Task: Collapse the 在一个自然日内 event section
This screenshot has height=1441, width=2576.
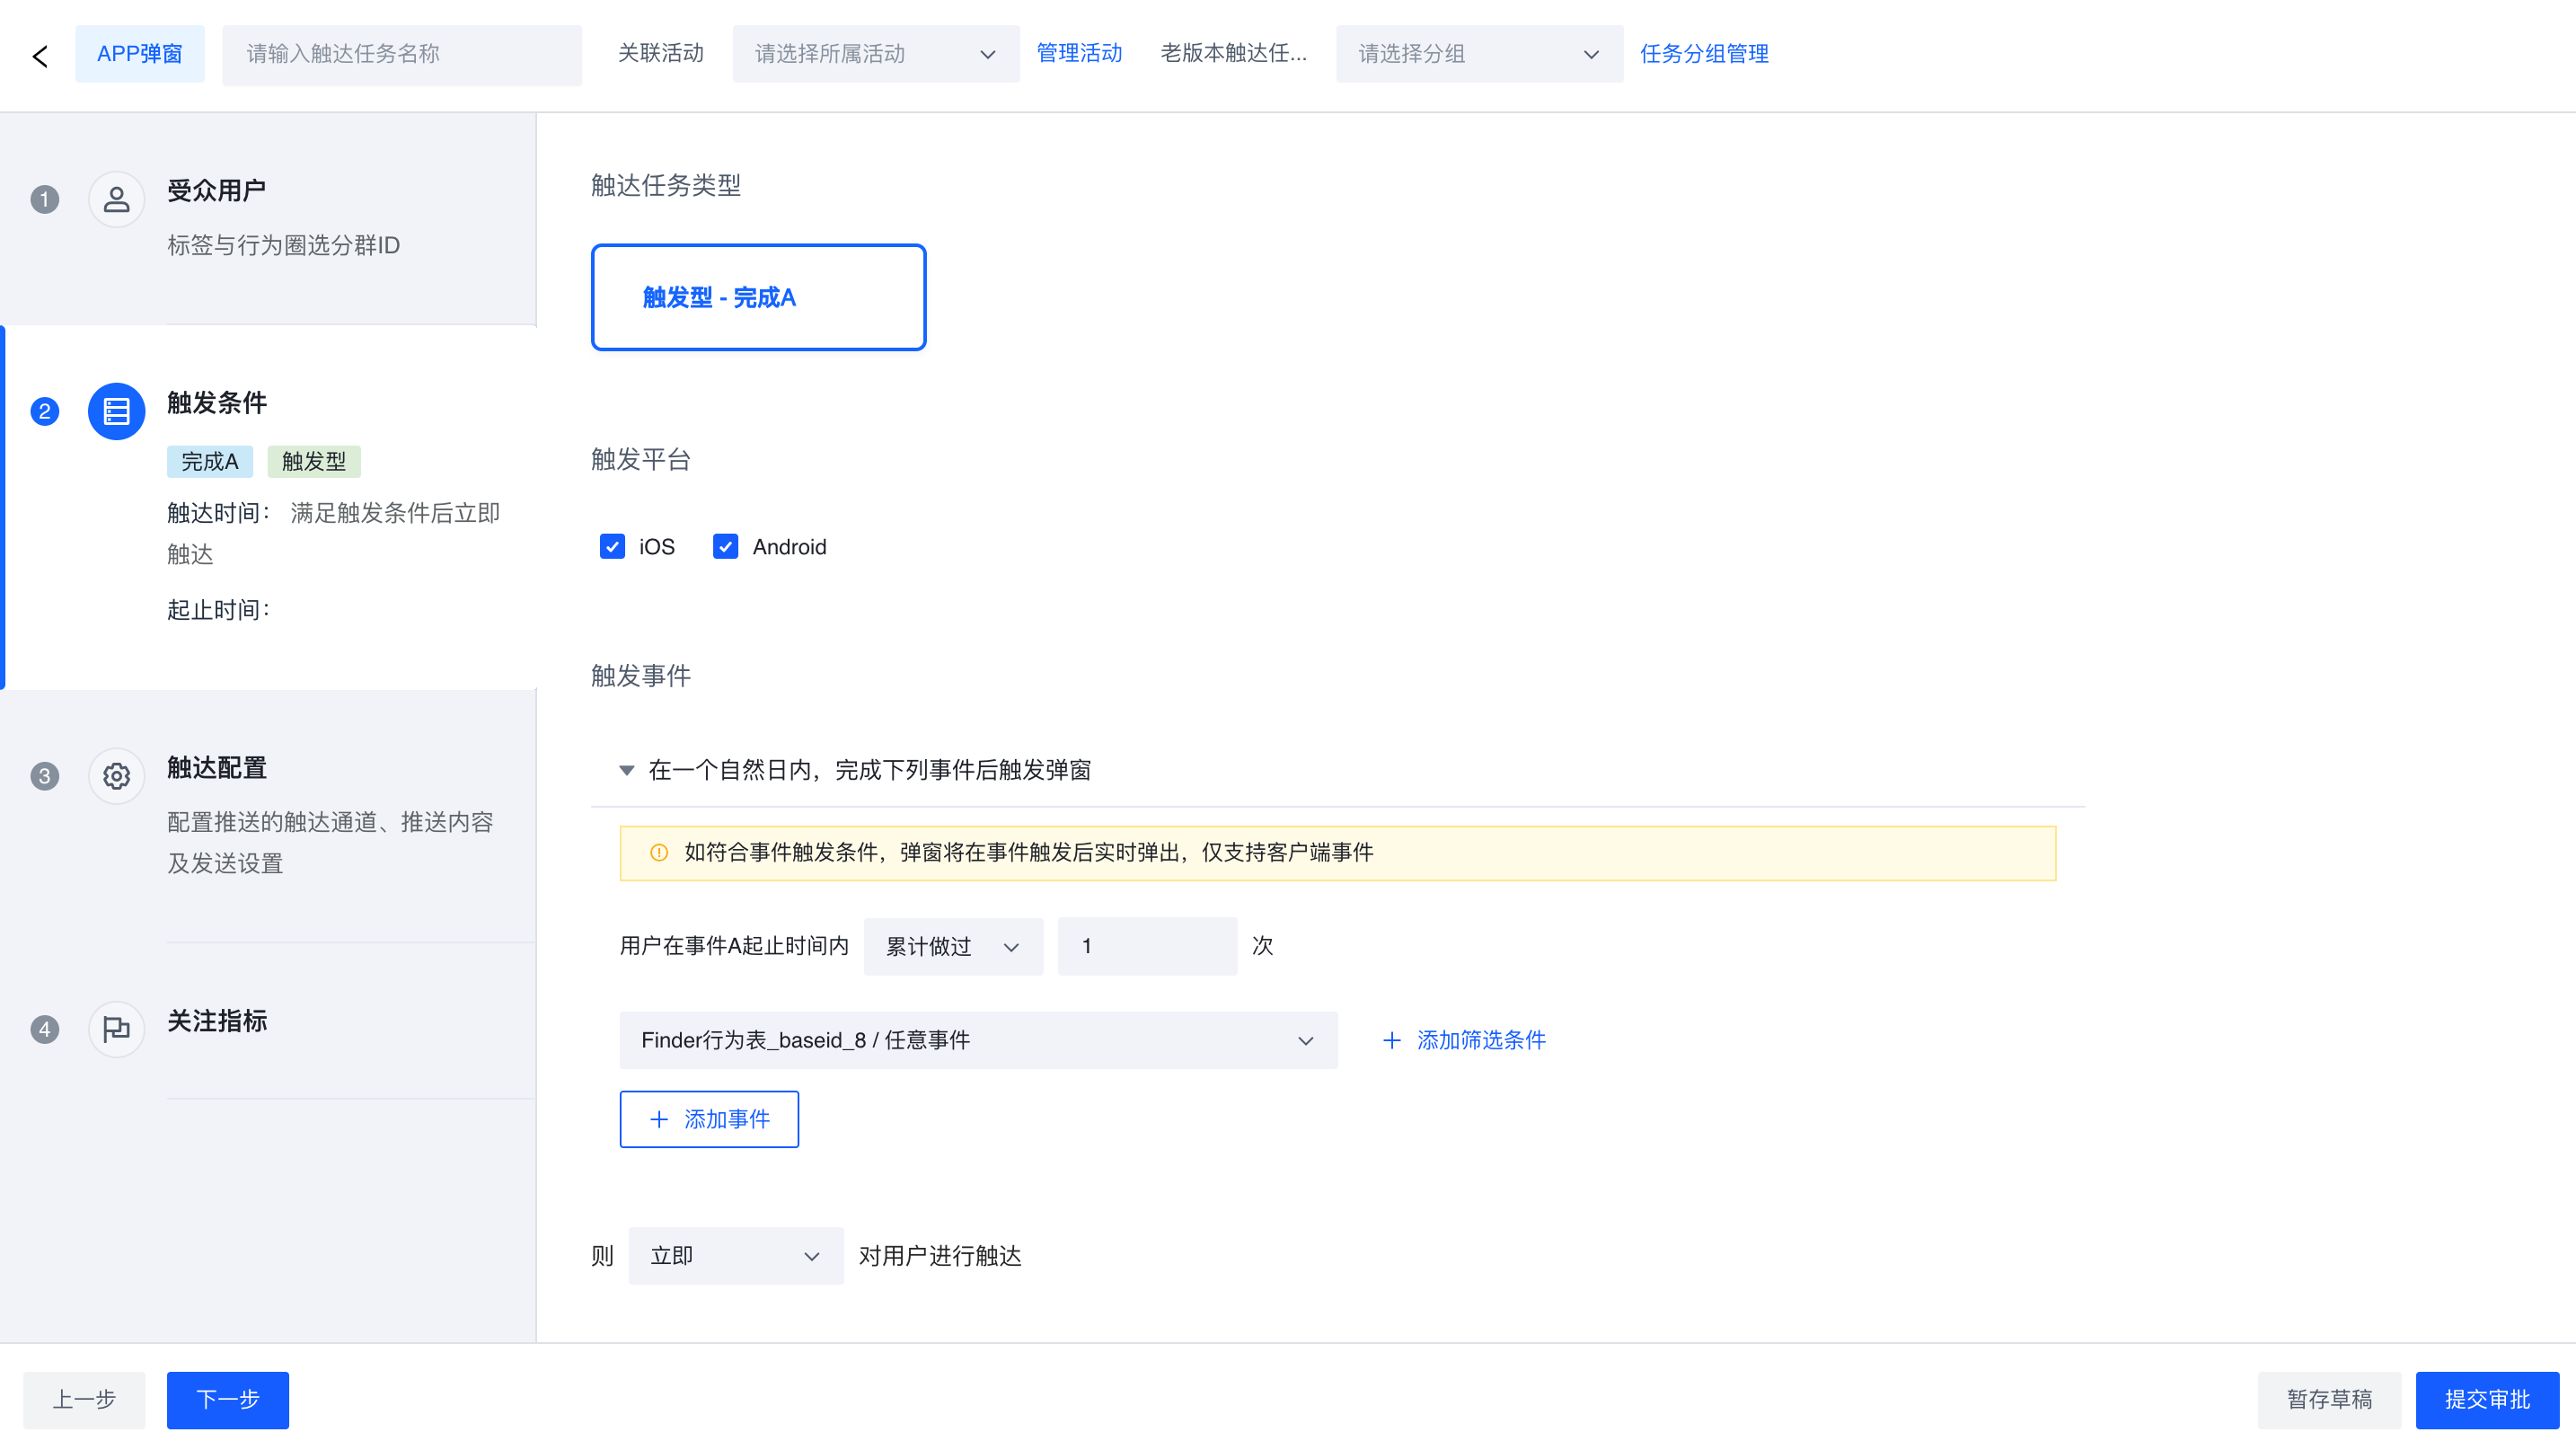Action: click(627, 770)
